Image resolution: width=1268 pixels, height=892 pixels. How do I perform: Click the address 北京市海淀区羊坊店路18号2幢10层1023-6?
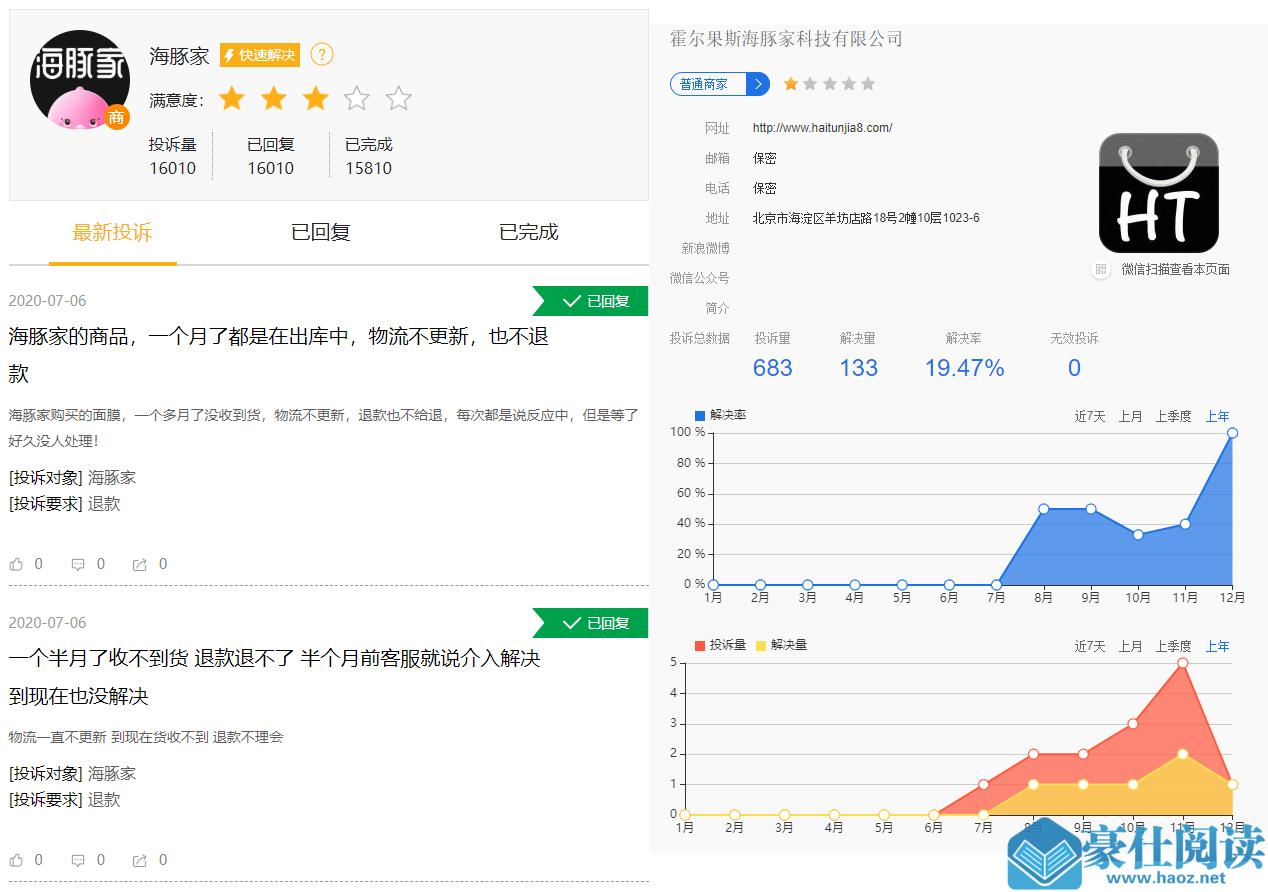(866, 218)
